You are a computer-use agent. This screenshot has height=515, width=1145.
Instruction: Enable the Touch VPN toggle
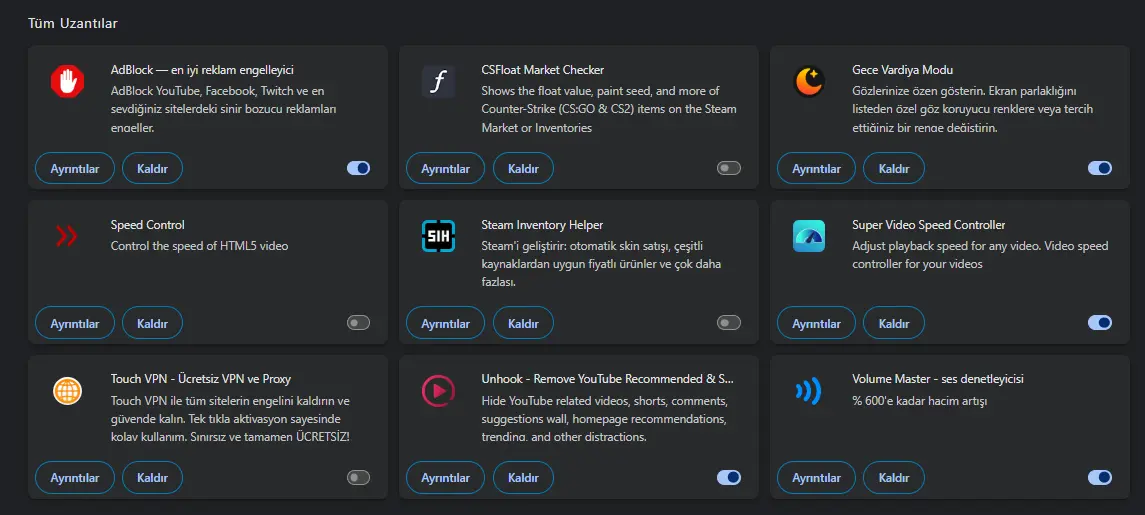[x=359, y=478]
